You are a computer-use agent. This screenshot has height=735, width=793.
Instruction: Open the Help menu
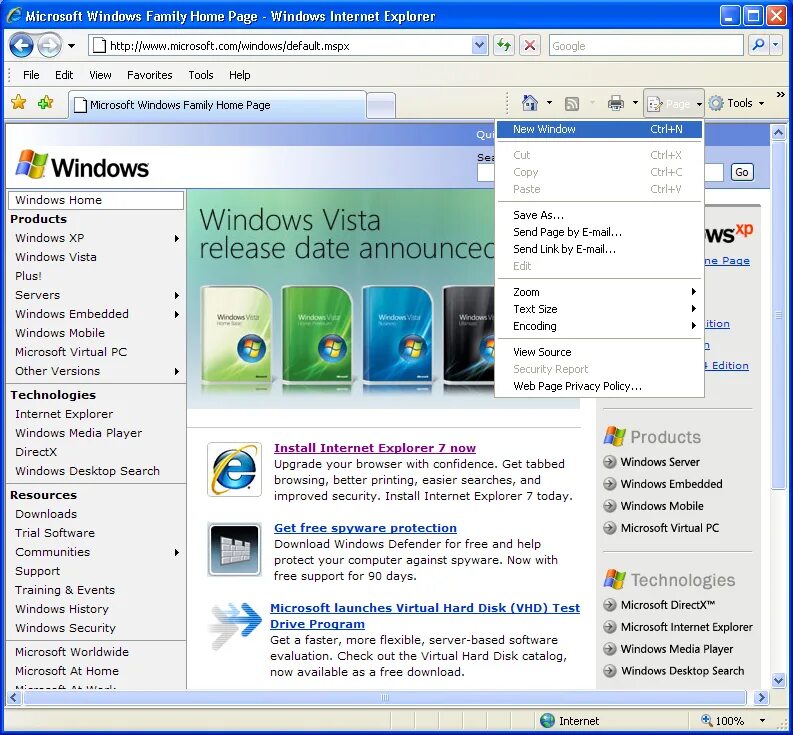[239, 75]
